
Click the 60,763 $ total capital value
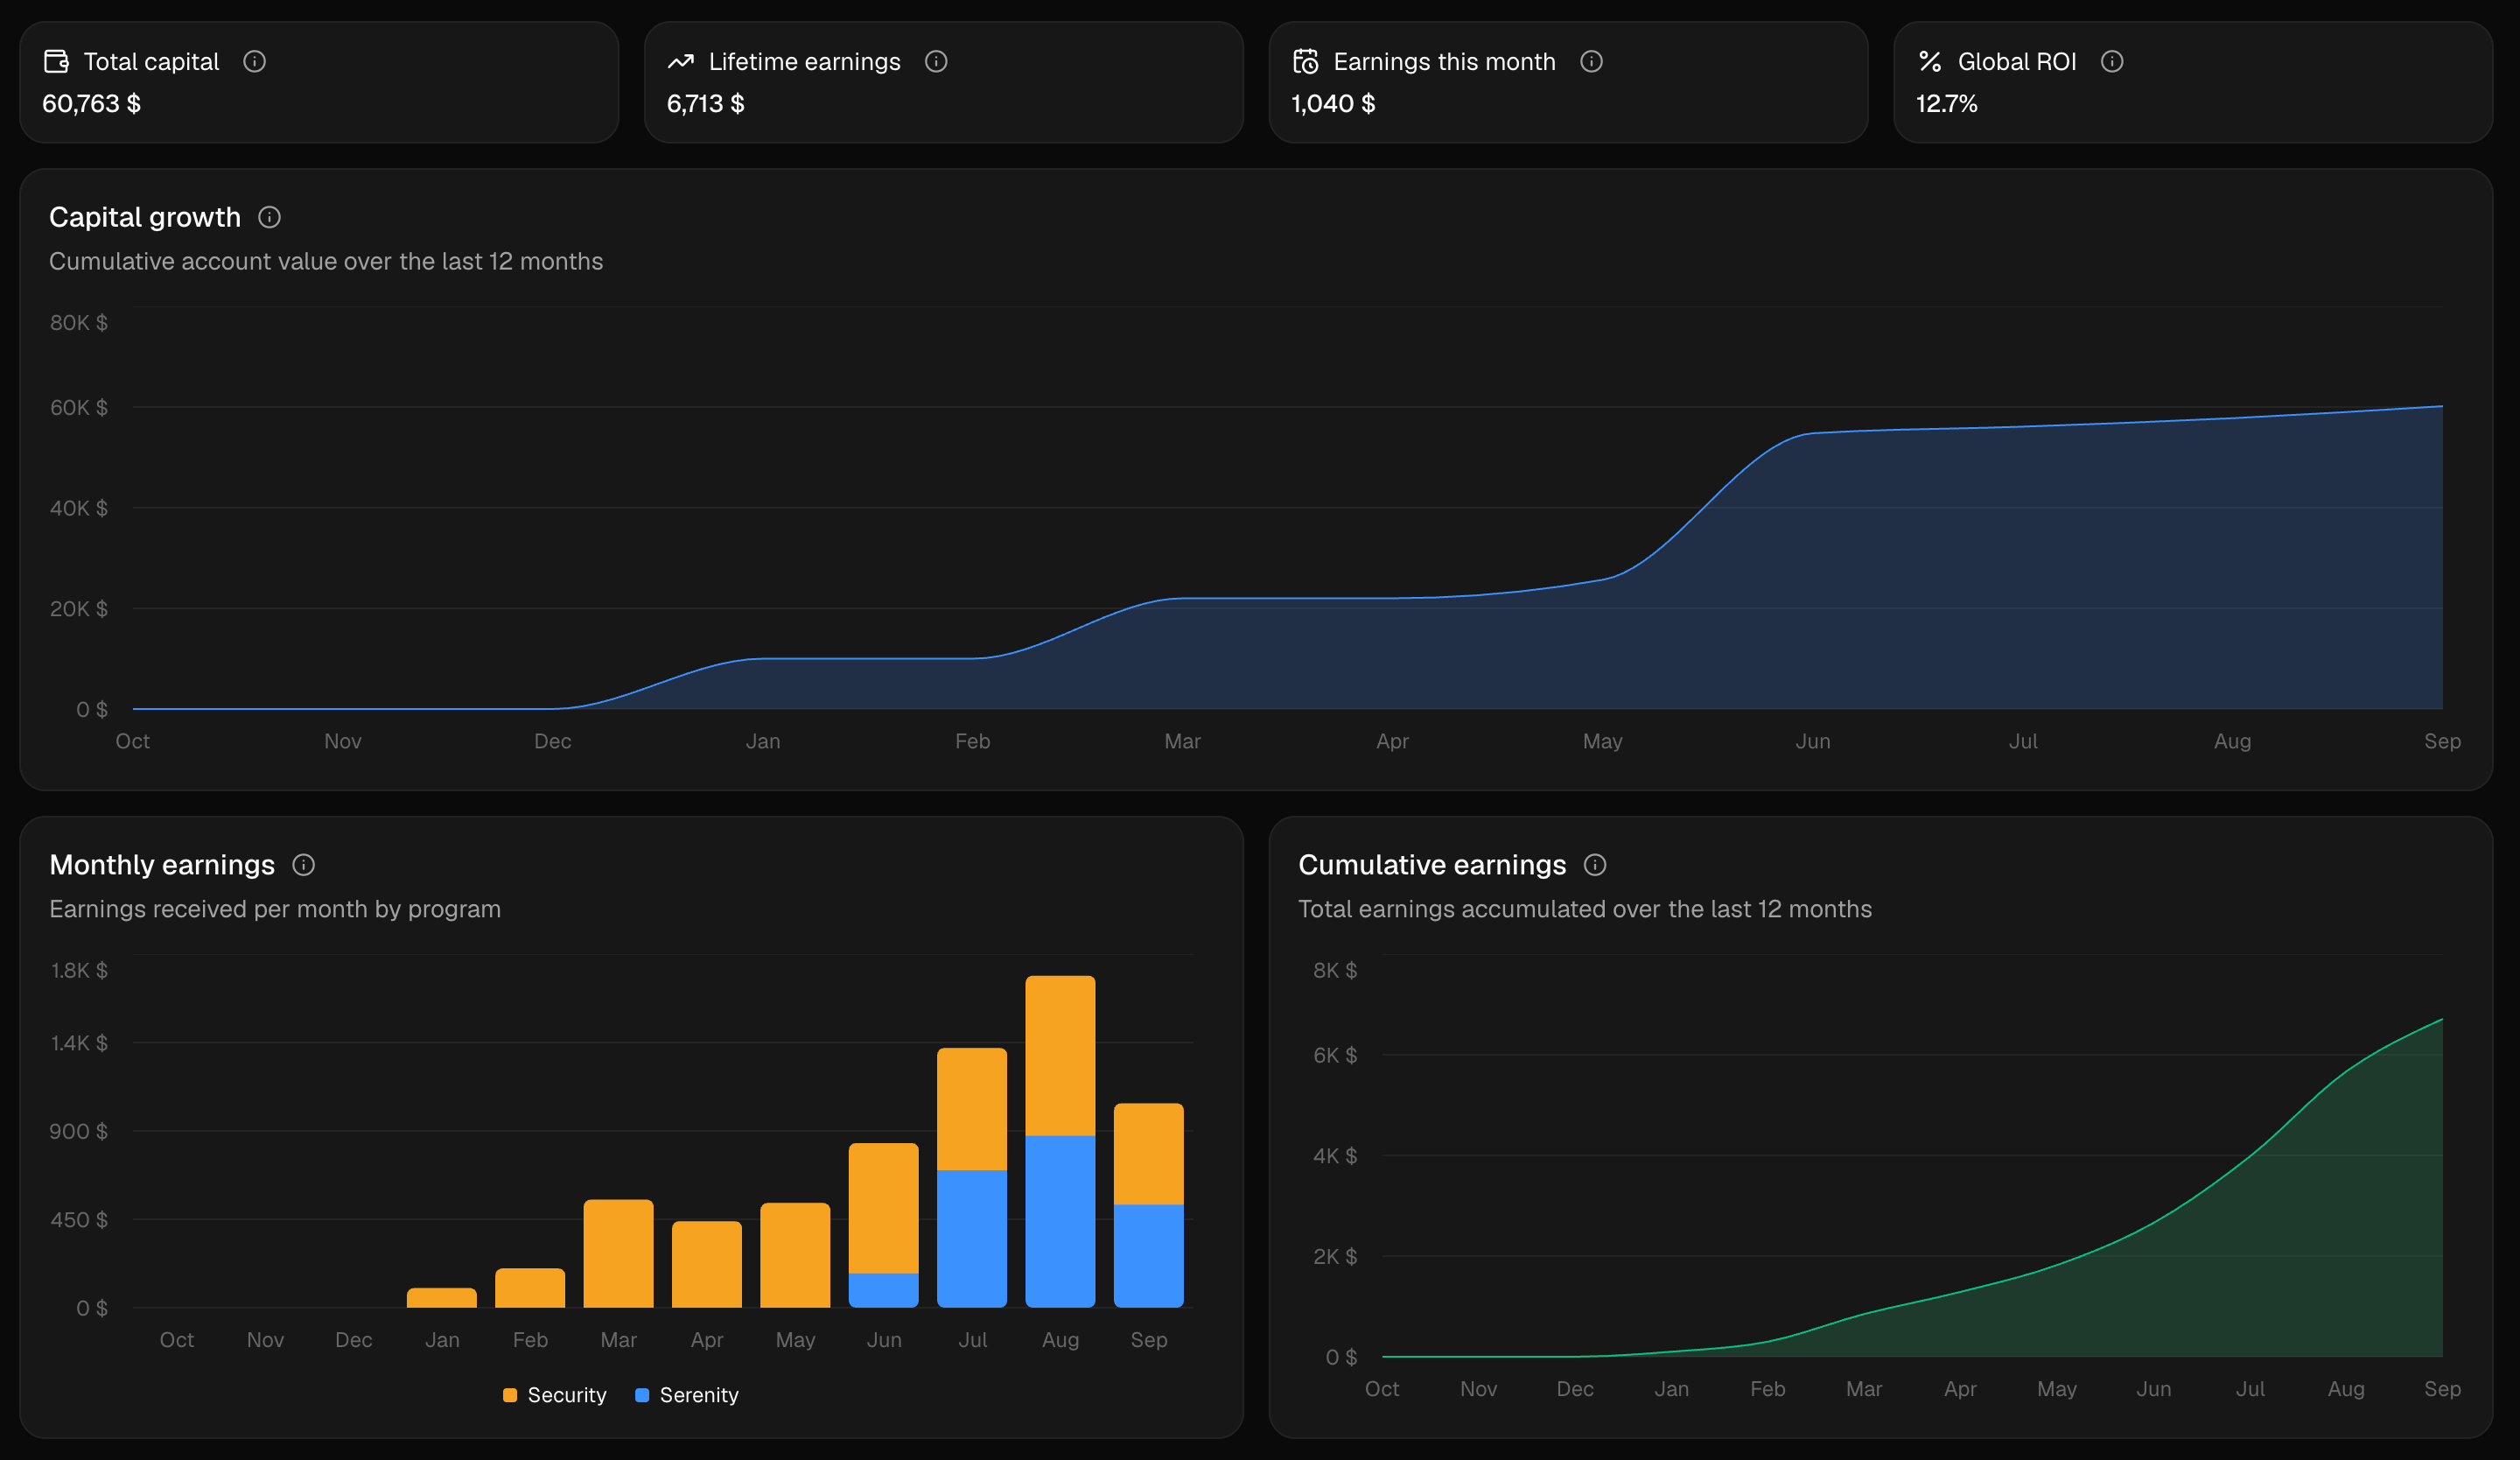(92, 104)
